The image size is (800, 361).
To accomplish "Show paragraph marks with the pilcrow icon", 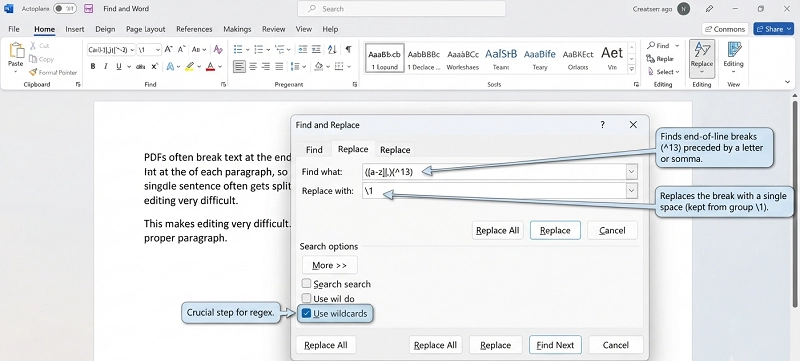I will pos(348,49).
